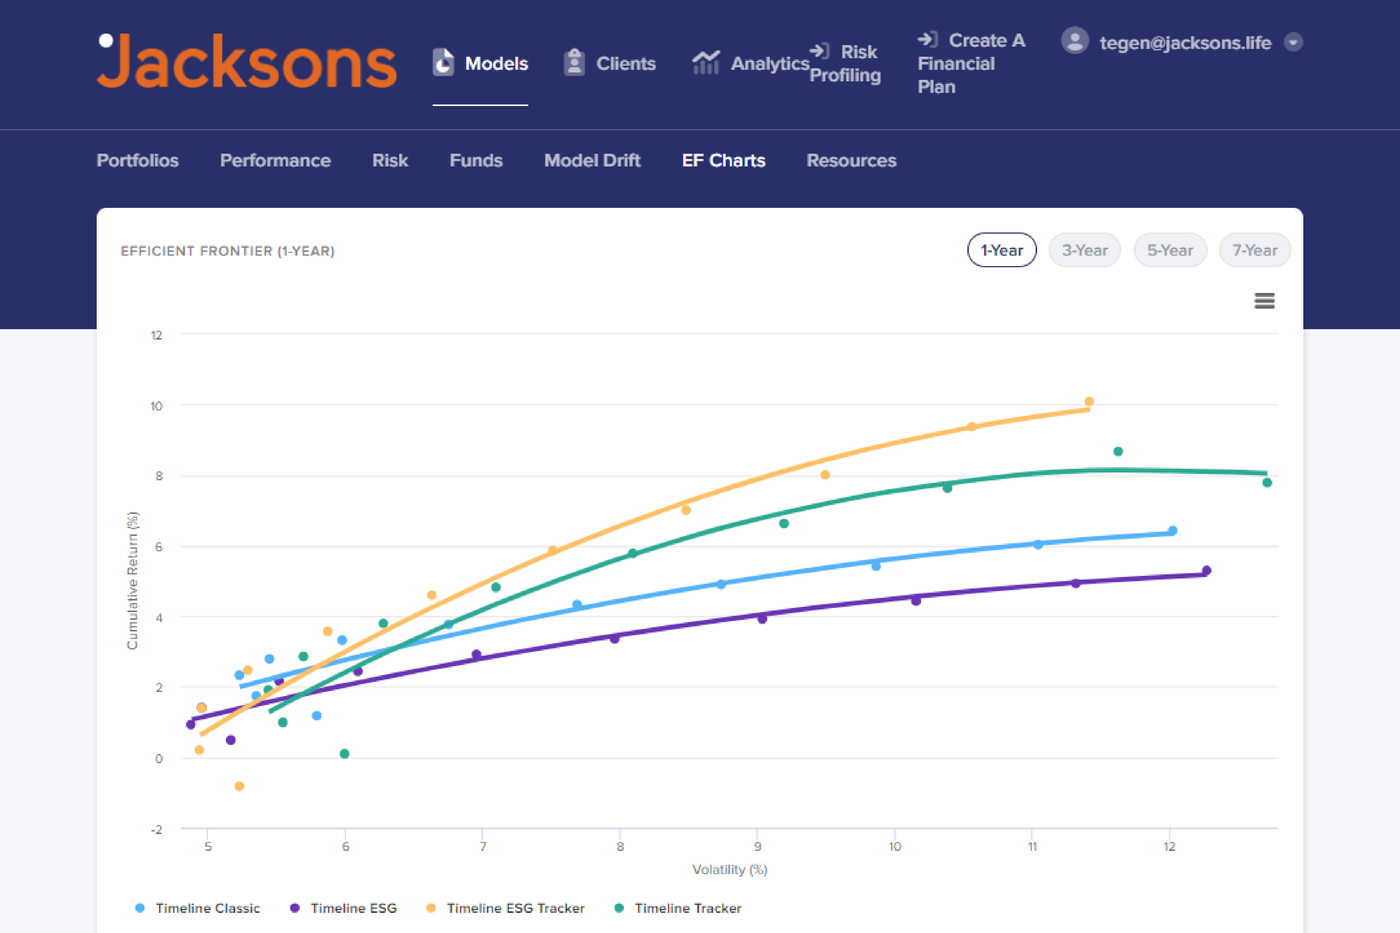Select the 7-Year time period
The width and height of the screenshot is (1400, 933).
(x=1254, y=250)
